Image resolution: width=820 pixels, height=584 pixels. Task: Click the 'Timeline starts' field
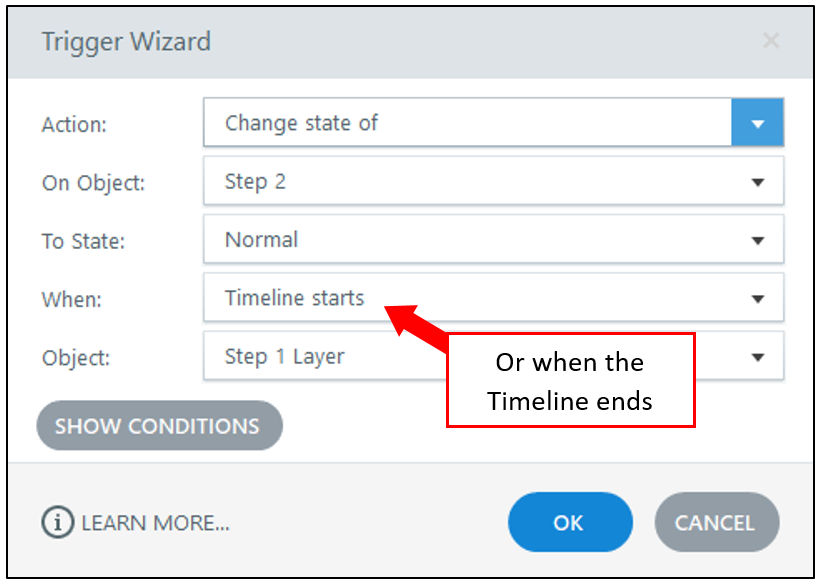click(x=493, y=297)
